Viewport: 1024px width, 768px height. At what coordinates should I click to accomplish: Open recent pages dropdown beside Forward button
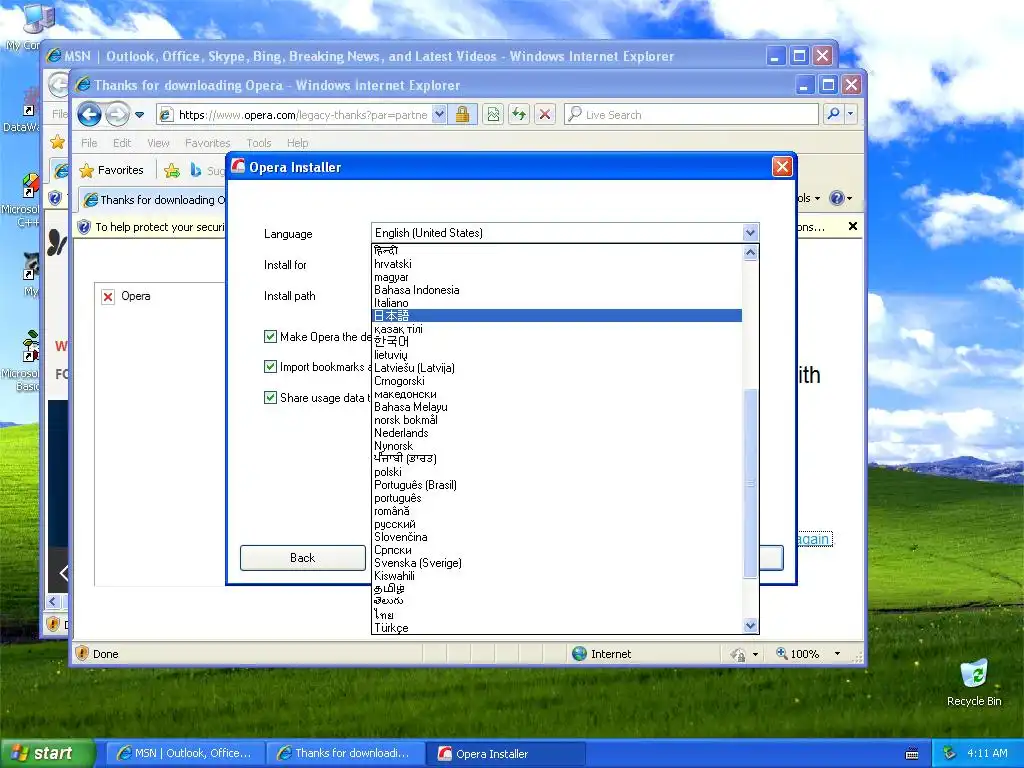pyautogui.click(x=139, y=115)
